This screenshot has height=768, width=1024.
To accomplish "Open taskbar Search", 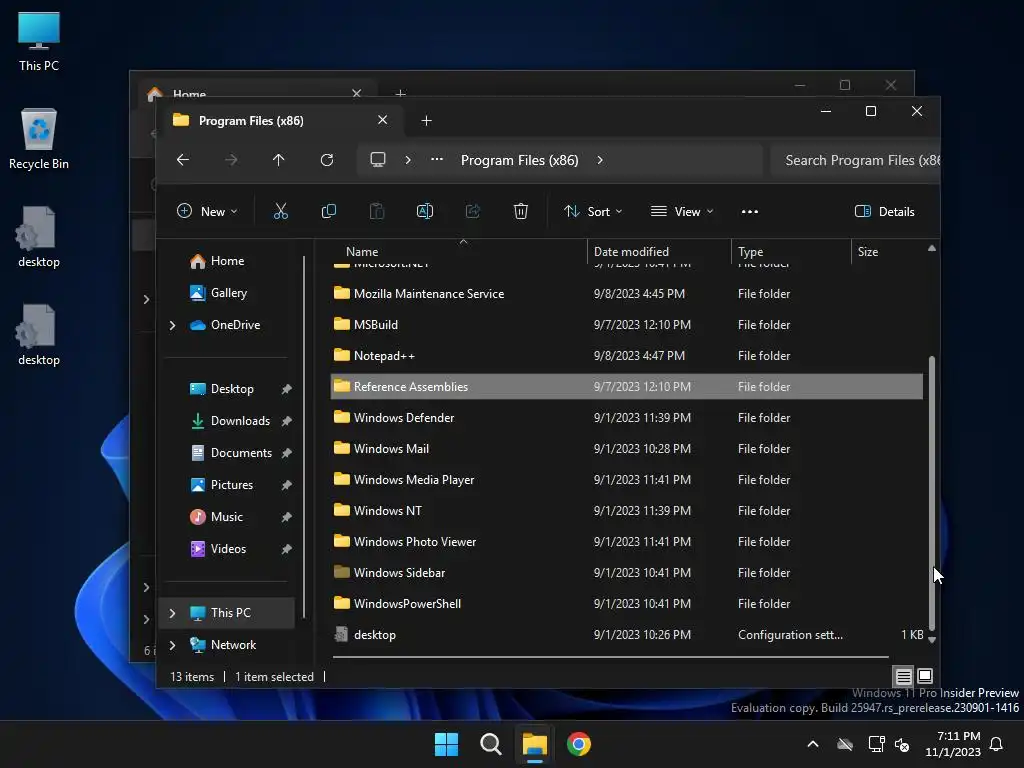I will pyautogui.click(x=490, y=744).
